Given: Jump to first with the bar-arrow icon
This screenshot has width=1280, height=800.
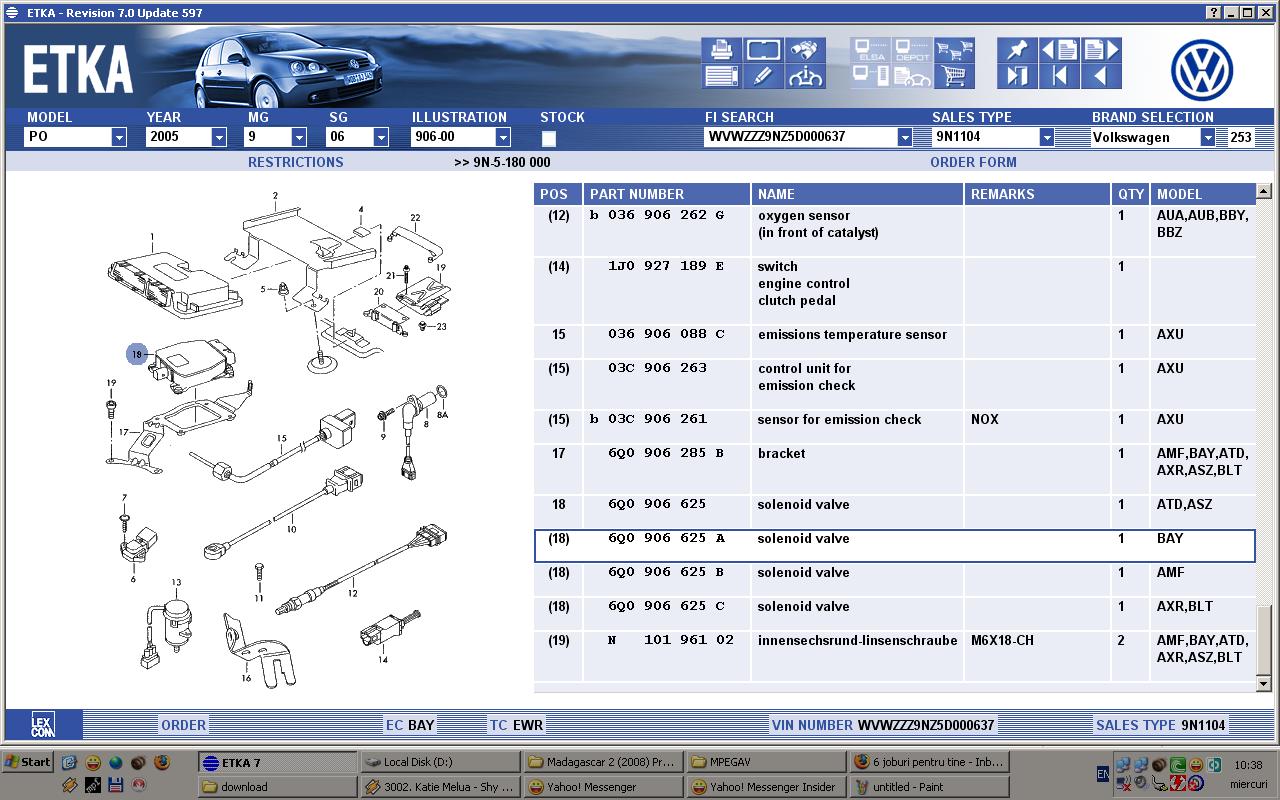Looking at the screenshot, I should click(1059, 76).
